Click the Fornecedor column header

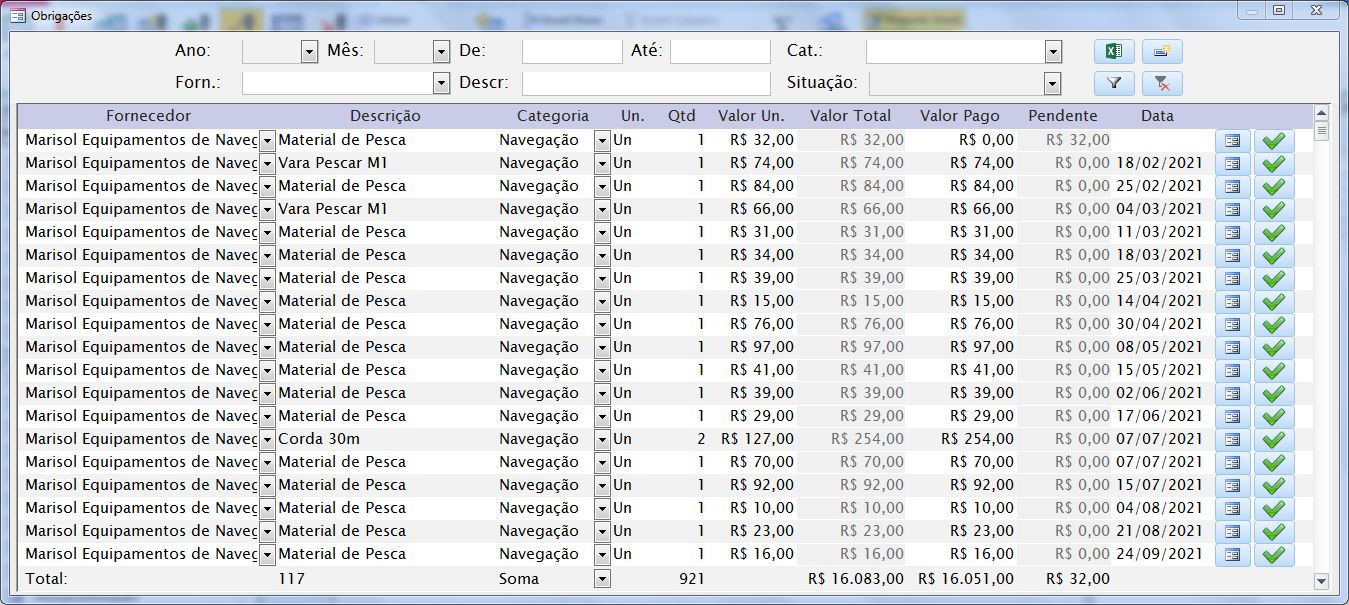(148, 116)
